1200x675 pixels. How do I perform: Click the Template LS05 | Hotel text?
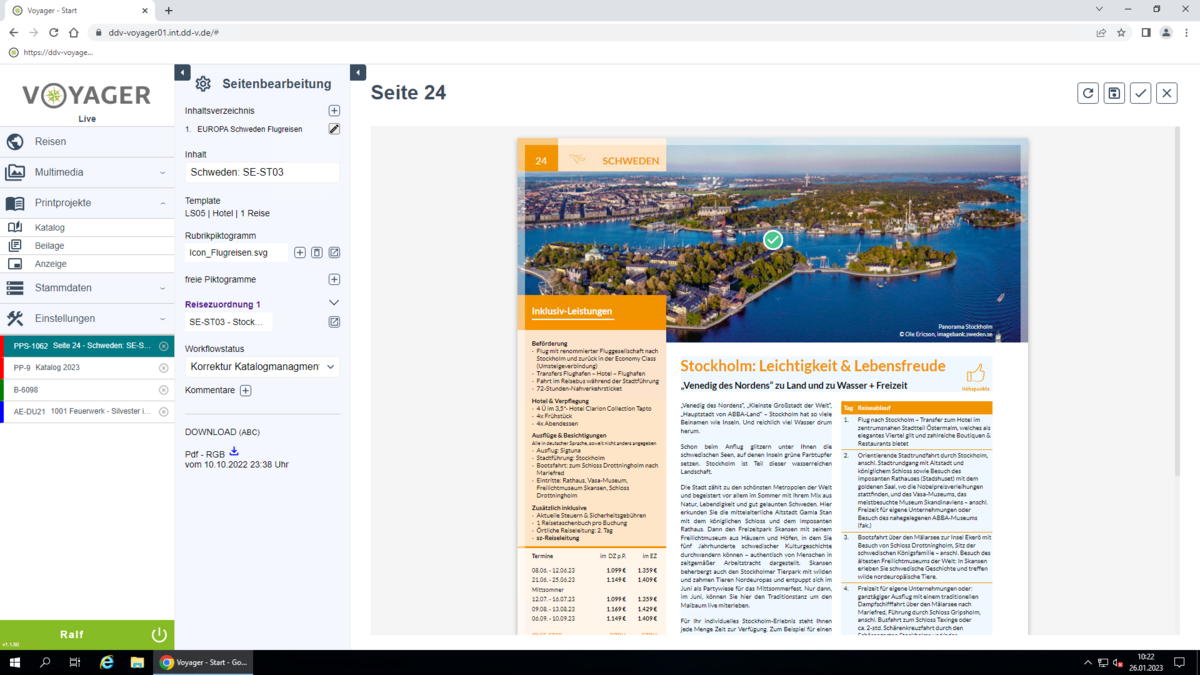coord(227,213)
